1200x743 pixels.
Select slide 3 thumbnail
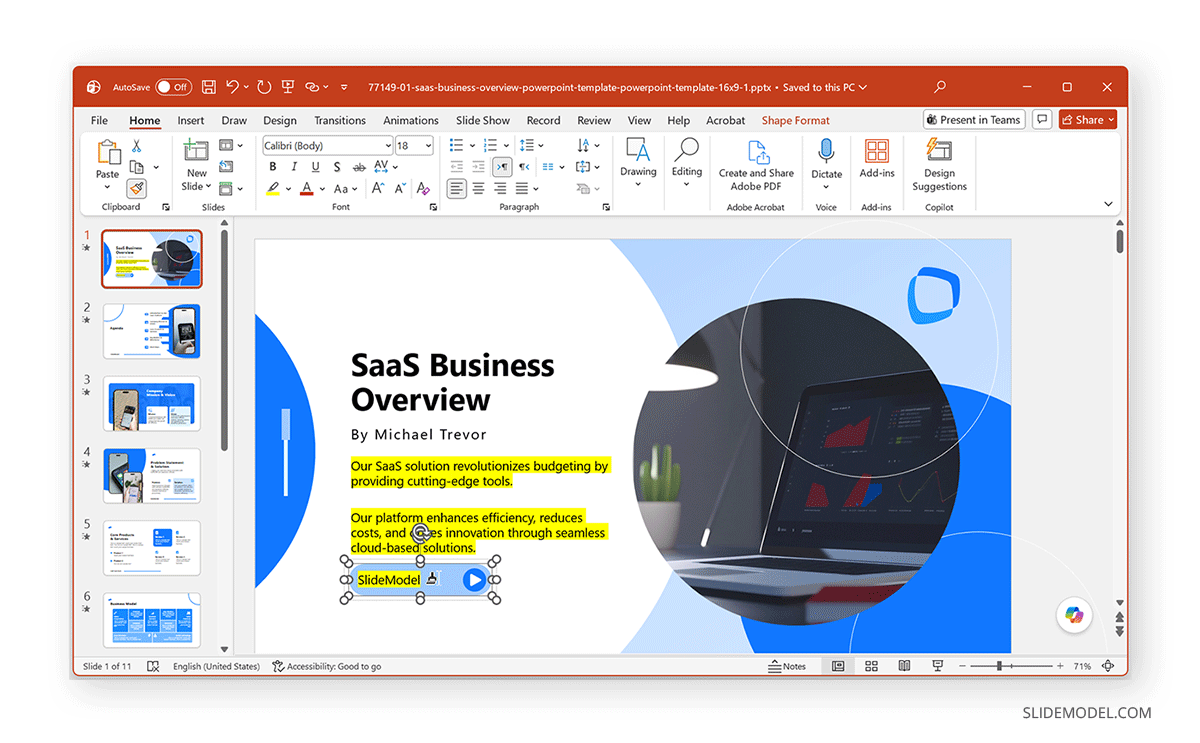[152, 403]
